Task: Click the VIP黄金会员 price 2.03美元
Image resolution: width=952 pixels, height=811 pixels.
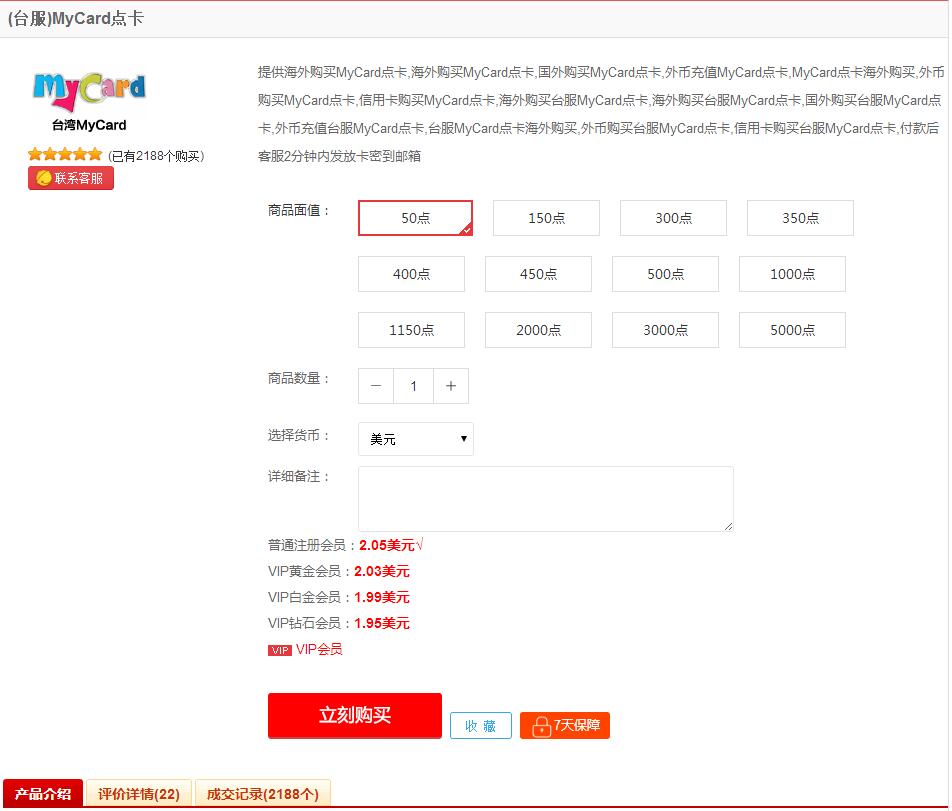Action: click(x=382, y=571)
